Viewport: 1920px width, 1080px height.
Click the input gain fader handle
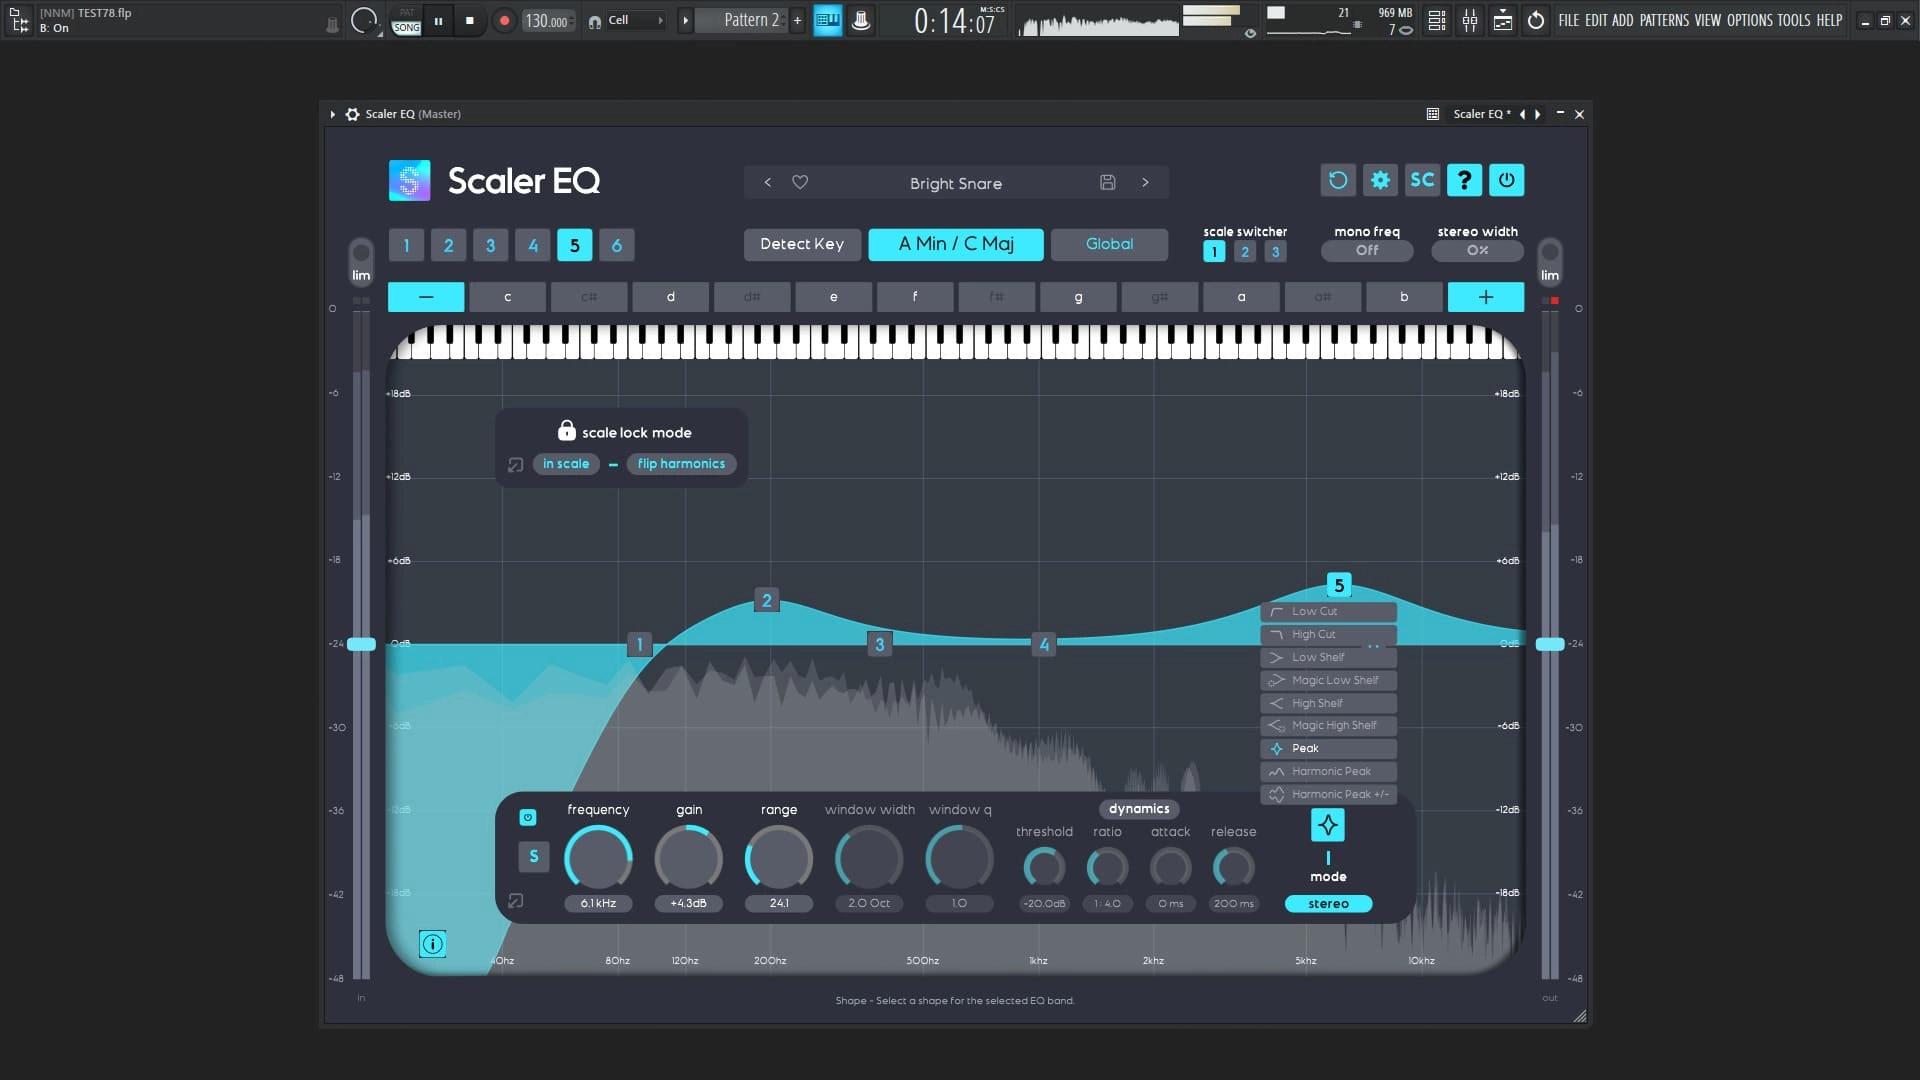point(361,644)
